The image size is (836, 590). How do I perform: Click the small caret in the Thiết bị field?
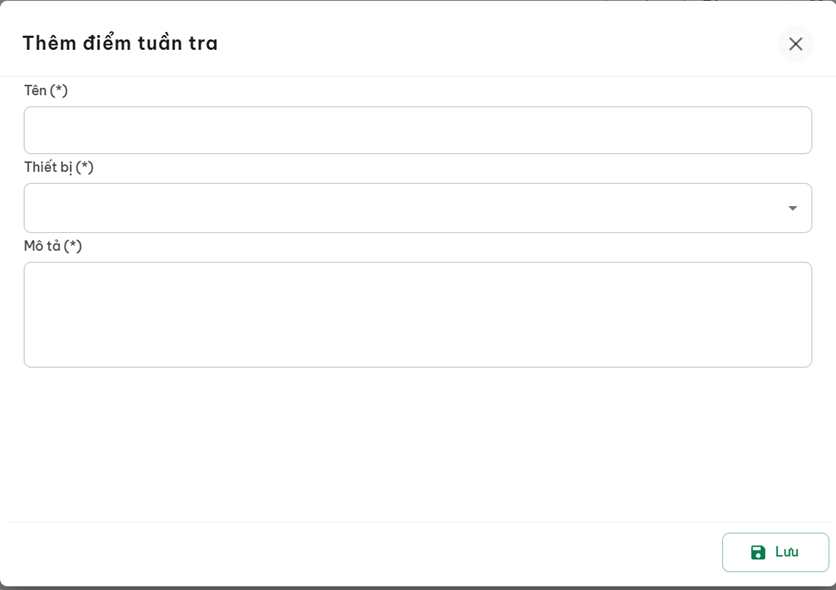tap(792, 208)
